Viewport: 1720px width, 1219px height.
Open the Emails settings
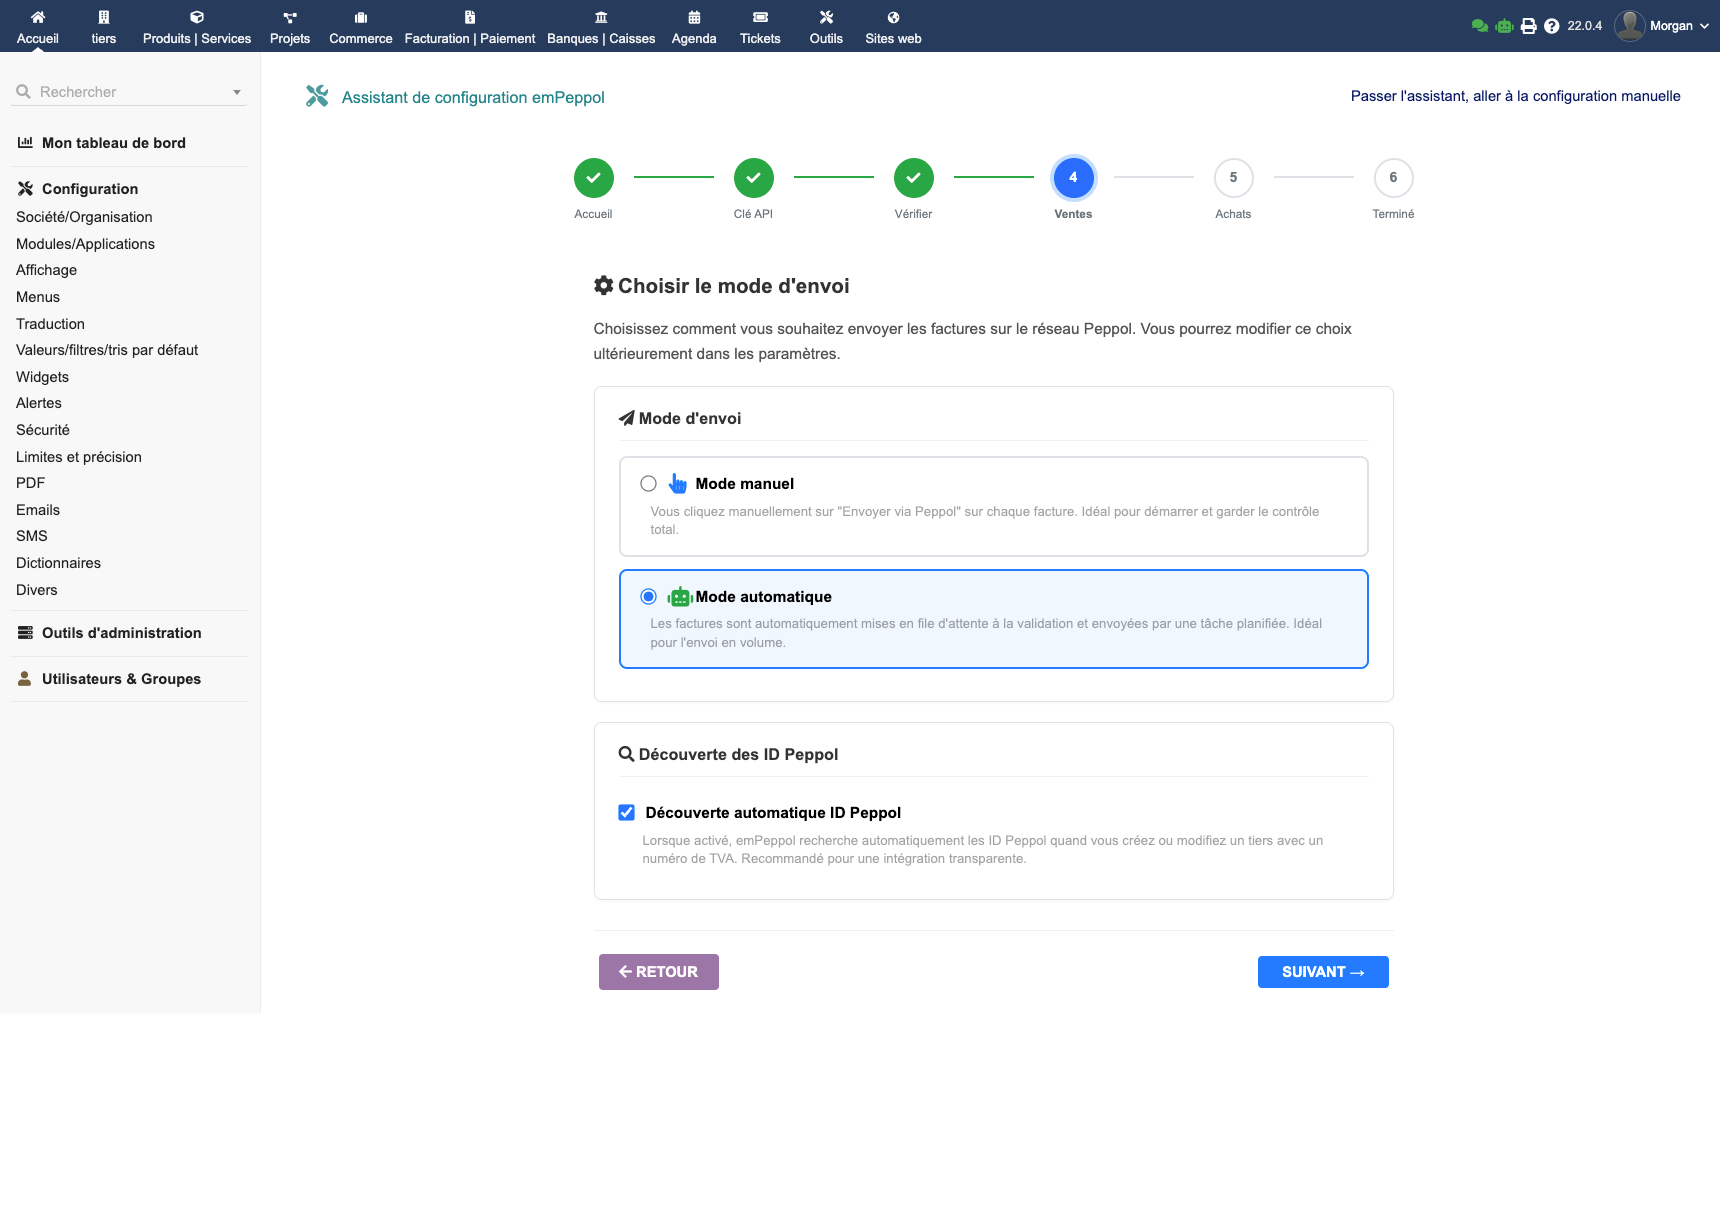click(x=38, y=510)
